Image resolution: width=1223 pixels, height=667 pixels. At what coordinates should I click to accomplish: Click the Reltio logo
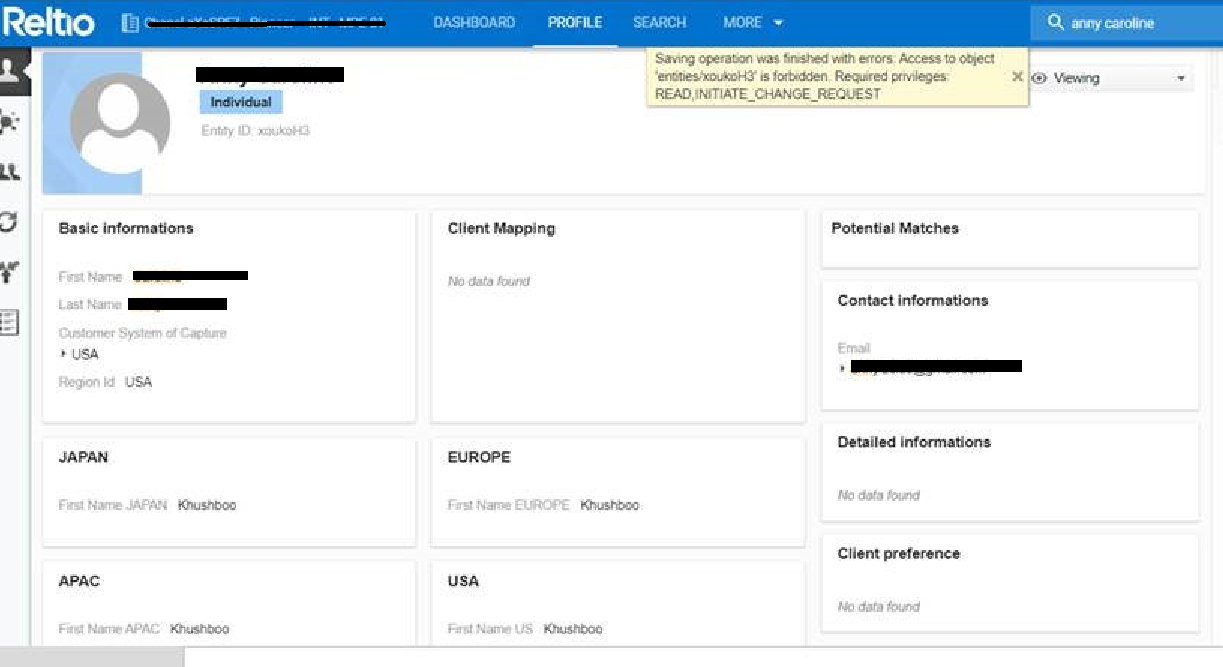(x=50, y=22)
